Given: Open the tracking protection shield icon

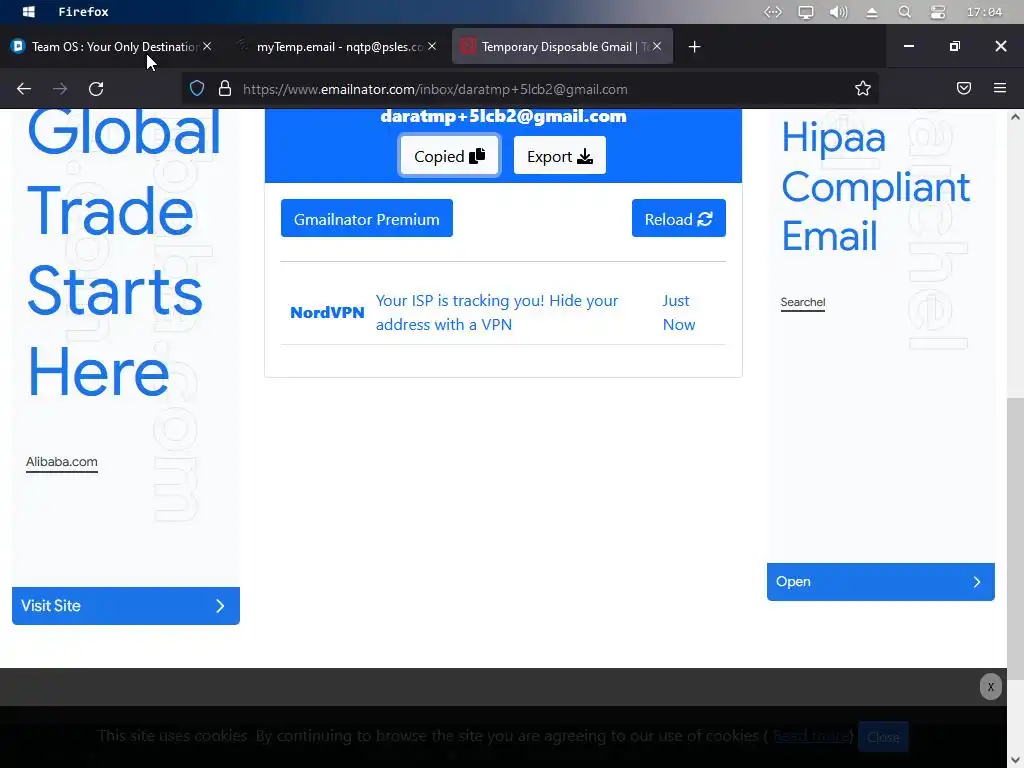Looking at the screenshot, I should point(197,89).
